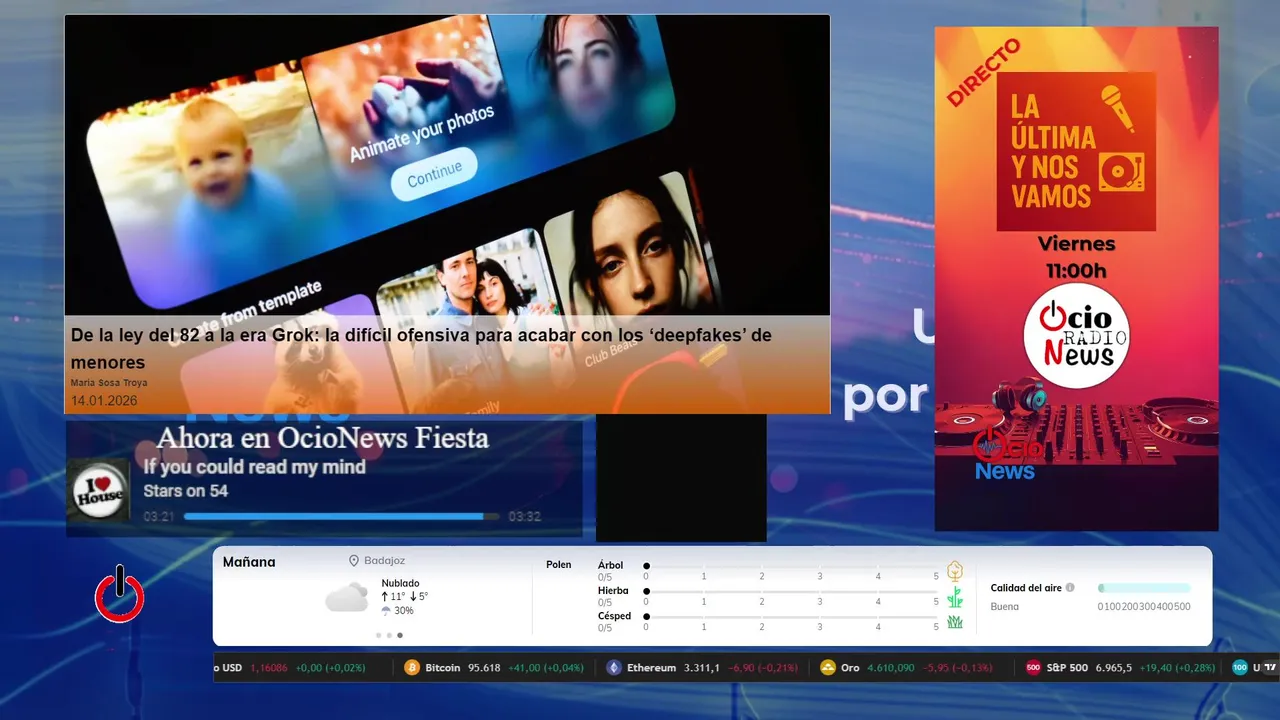The width and height of the screenshot is (1280, 720).
Task: Select third carousel dot in weather widget
Action: [x=400, y=635]
